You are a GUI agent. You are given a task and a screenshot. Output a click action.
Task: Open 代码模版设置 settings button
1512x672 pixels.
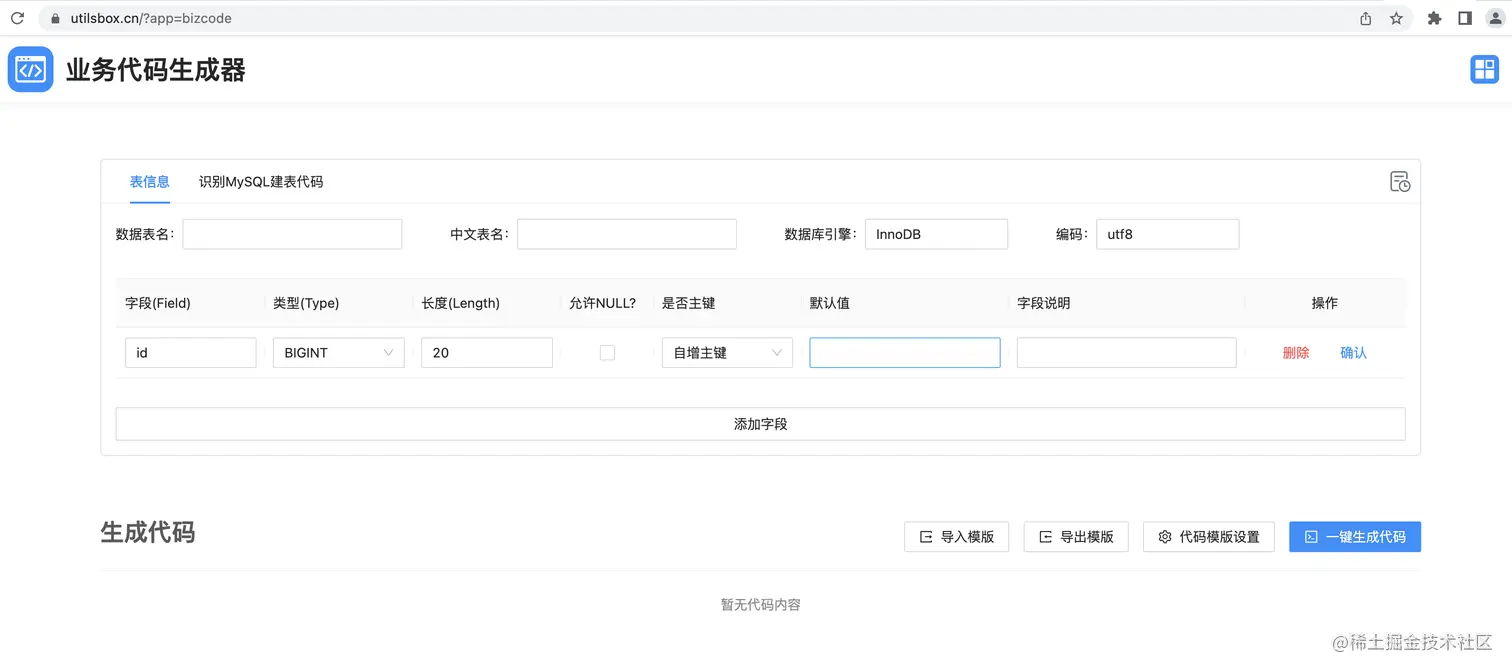pos(1209,537)
